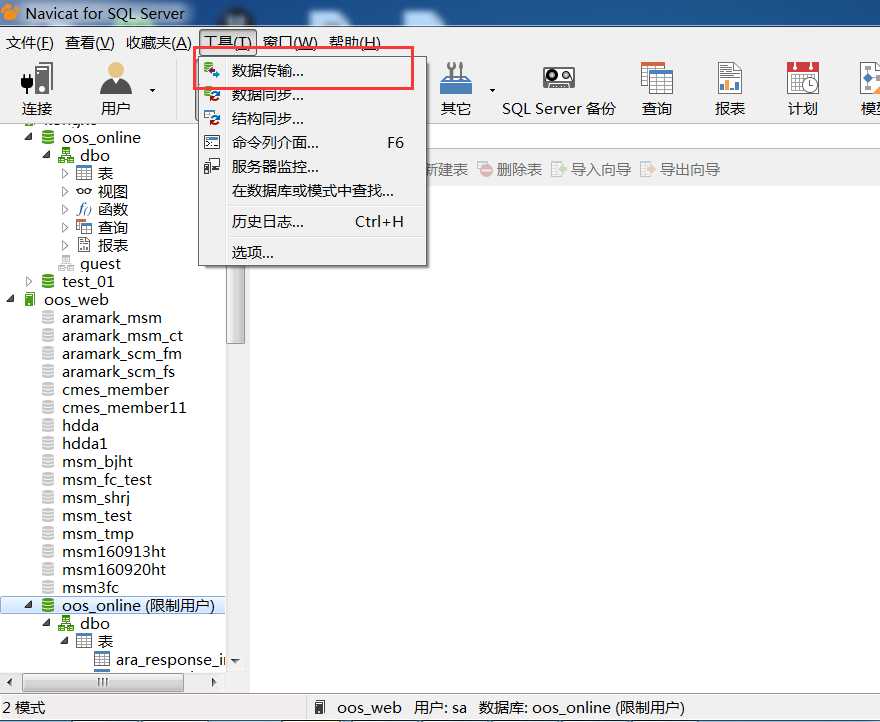Open 服务器监控 menu entry
The height and width of the screenshot is (722, 880).
click(x=313, y=167)
